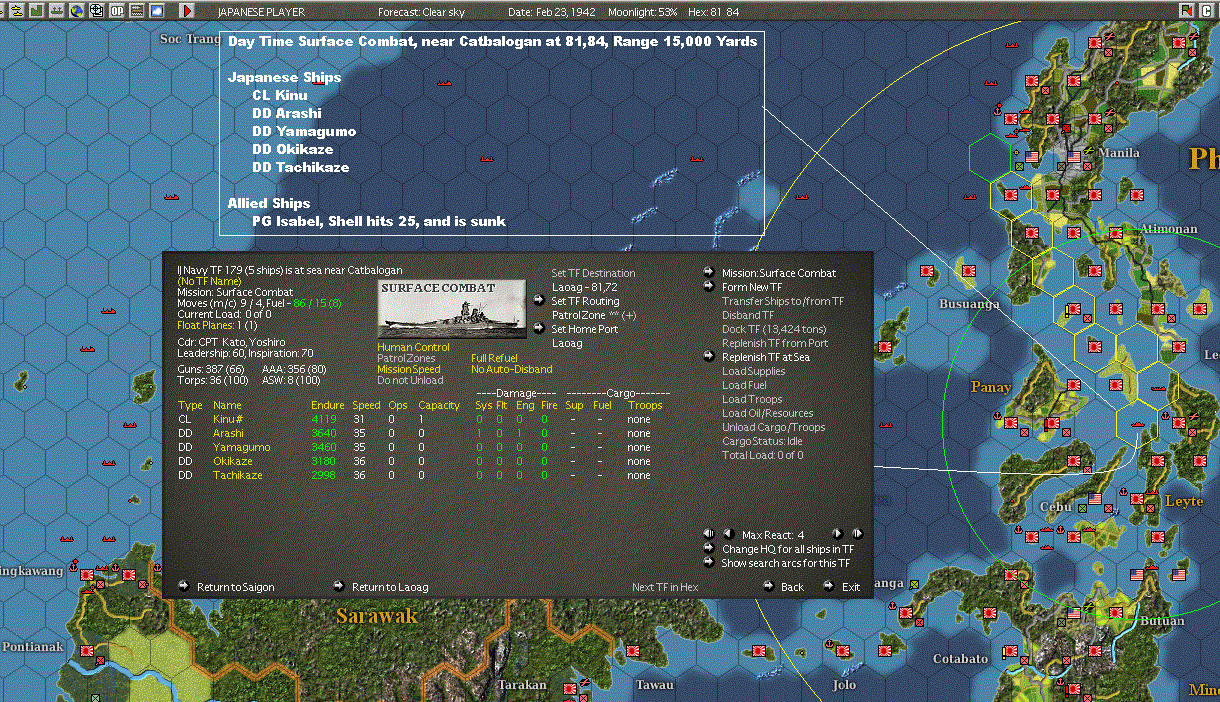Image resolution: width=1220 pixels, height=702 pixels.
Task: Toggle Mission Speed setting
Action: [408, 369]
